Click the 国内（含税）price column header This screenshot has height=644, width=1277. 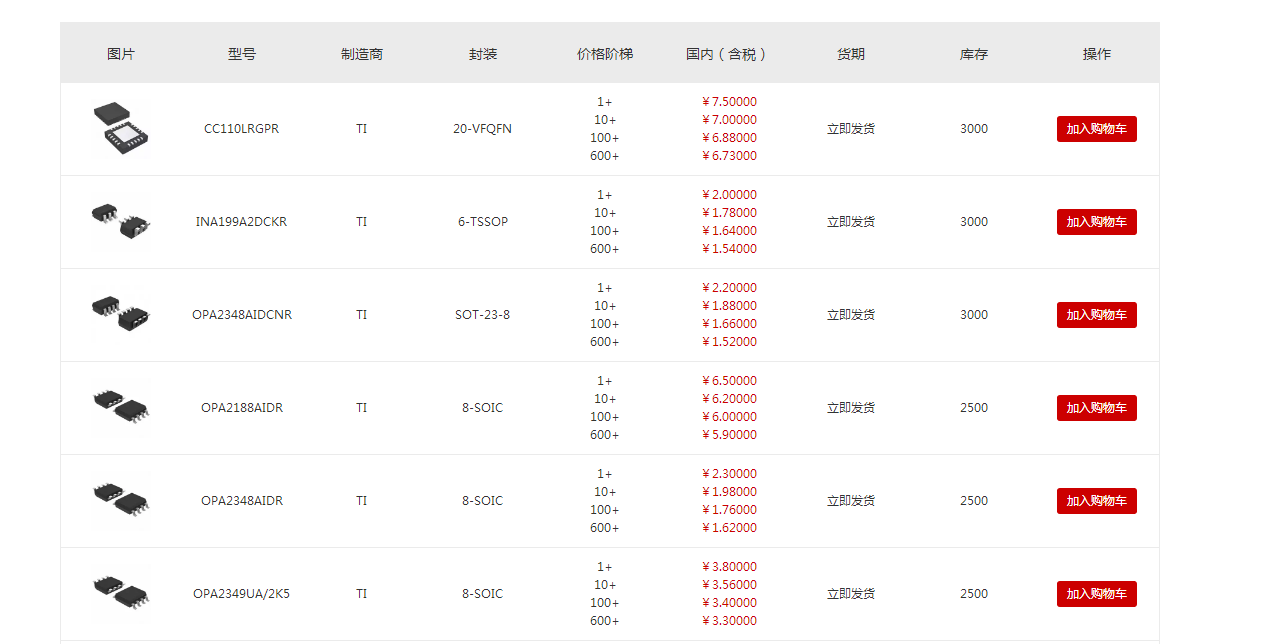727,54
